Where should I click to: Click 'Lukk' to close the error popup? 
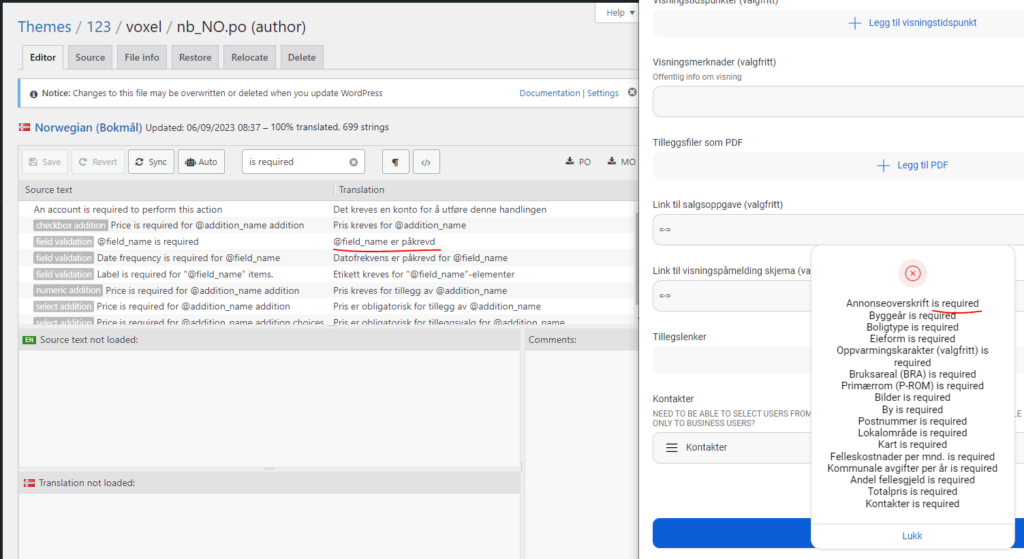912,535
